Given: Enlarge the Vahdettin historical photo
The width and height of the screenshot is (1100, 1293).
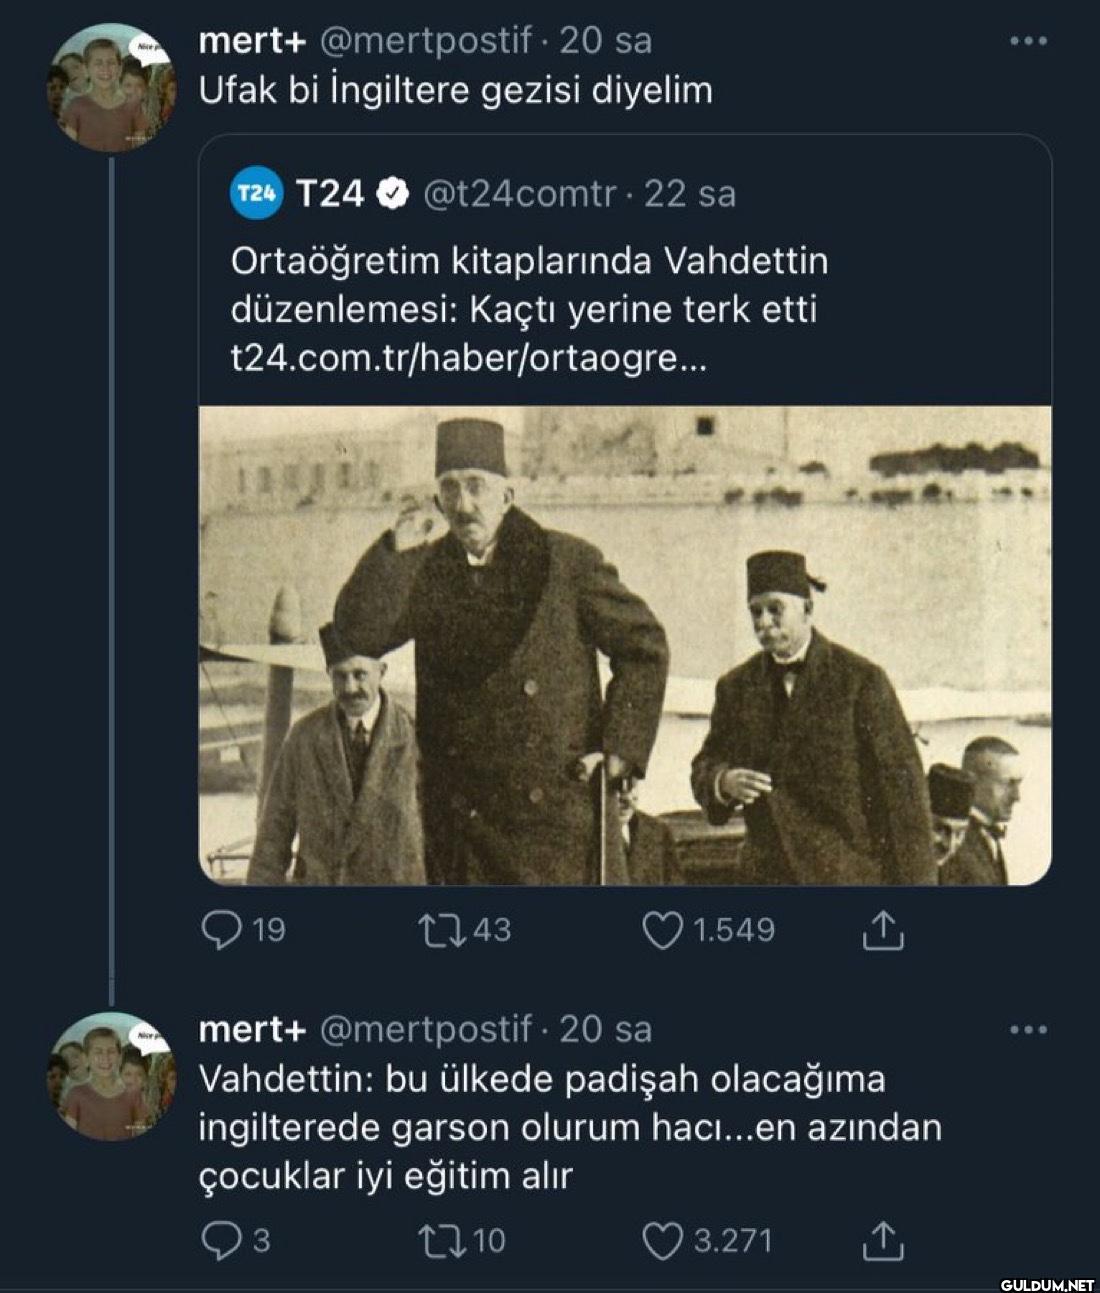Looking at the screenshot, I should (x=624, y=645).
